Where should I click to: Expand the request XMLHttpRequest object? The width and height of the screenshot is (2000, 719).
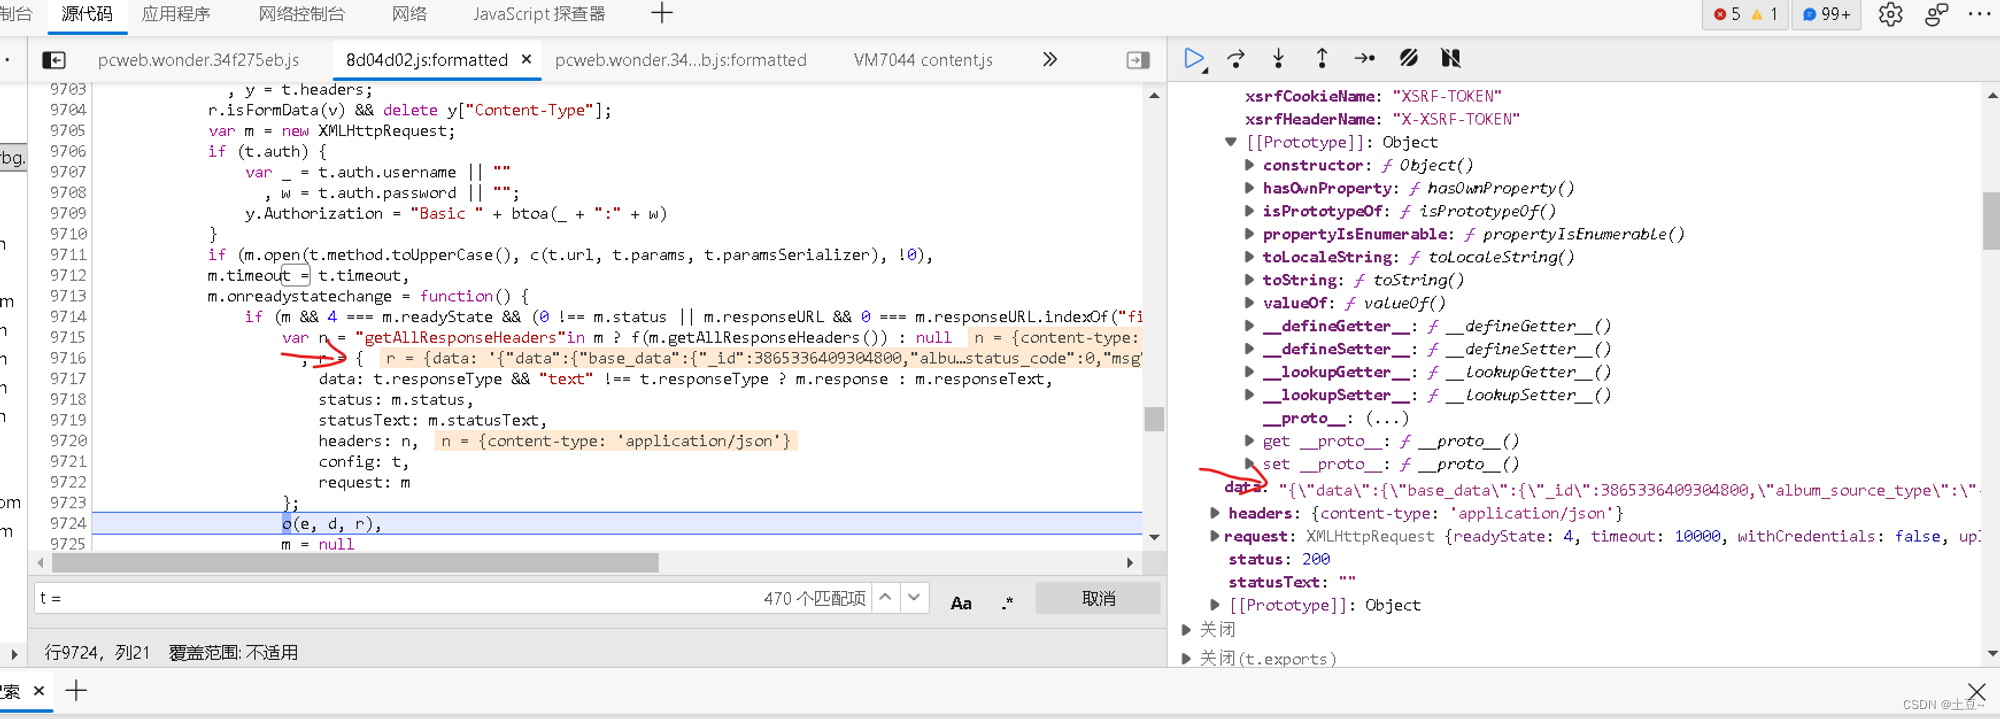click(1215, 536)
